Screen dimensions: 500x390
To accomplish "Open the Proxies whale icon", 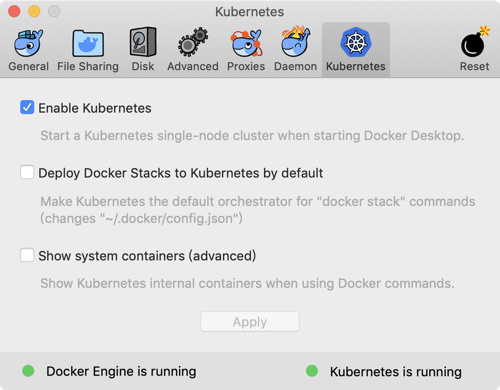I will [246, 43].
